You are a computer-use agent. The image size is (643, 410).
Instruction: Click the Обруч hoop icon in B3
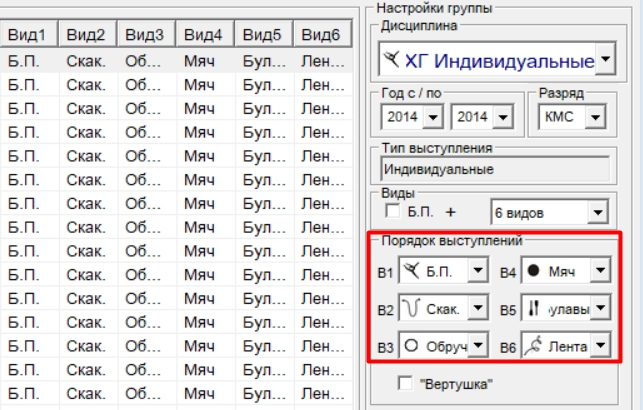point(409,345)
